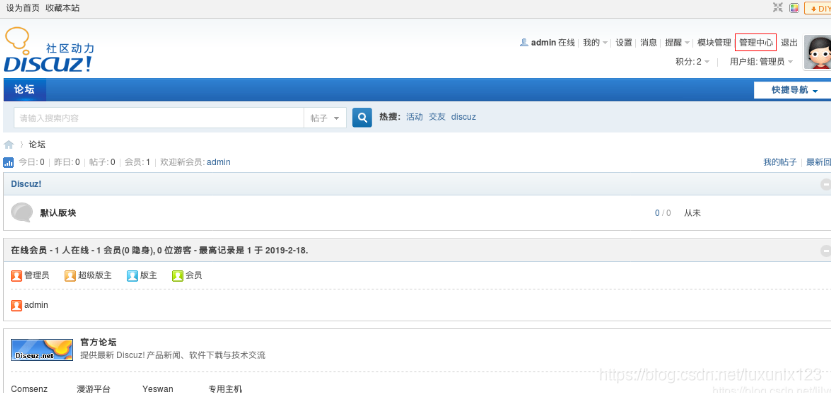Expand the 提醒 dropdown menu
Screen dimensions: 831x393
click(677, 42)
